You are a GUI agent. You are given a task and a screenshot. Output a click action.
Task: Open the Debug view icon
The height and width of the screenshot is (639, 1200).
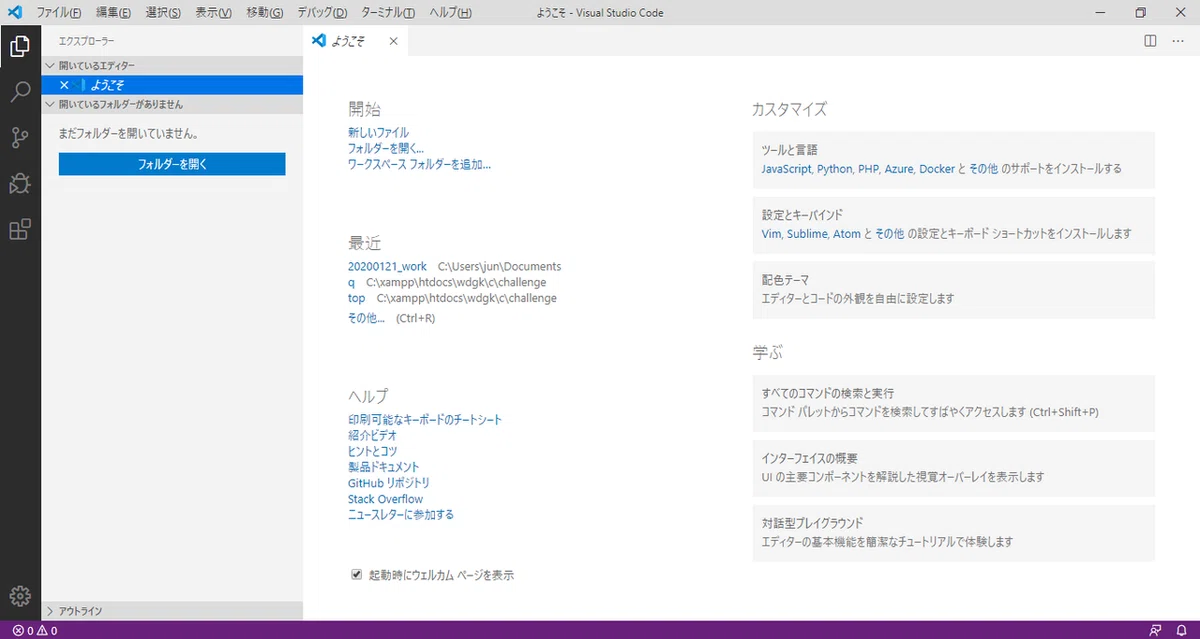[20, 184]
